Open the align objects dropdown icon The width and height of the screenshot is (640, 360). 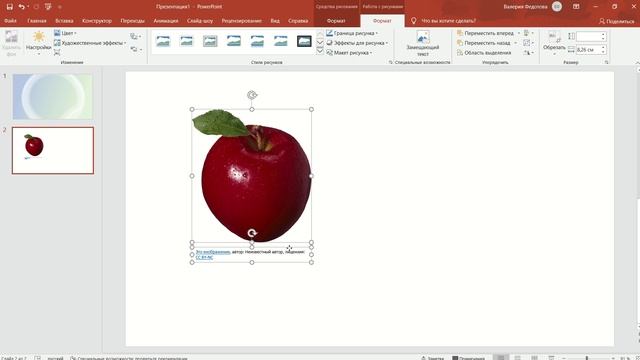pyautogui.click(x=529, y=33)
